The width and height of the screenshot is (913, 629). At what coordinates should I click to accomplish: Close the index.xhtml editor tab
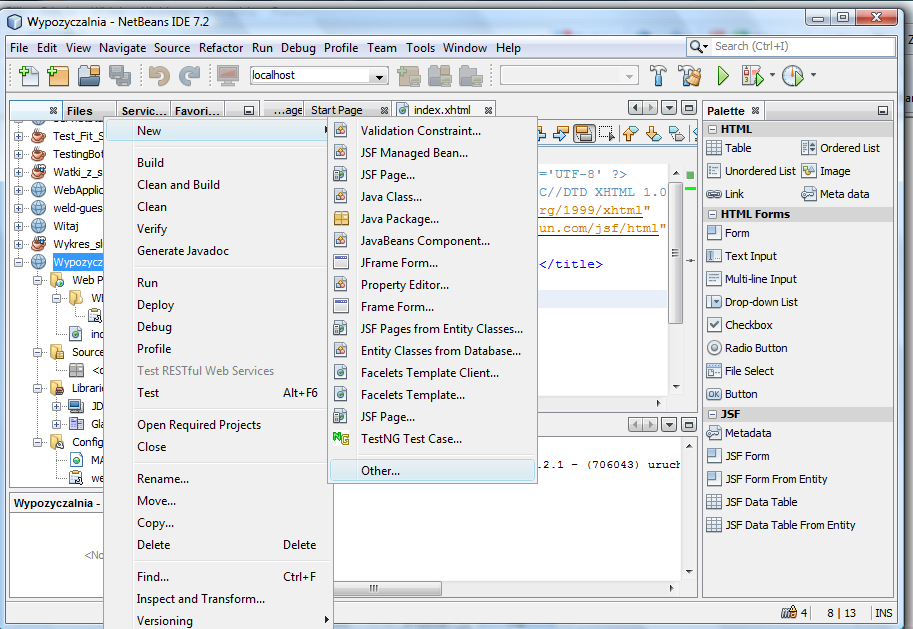pos(489,110)
